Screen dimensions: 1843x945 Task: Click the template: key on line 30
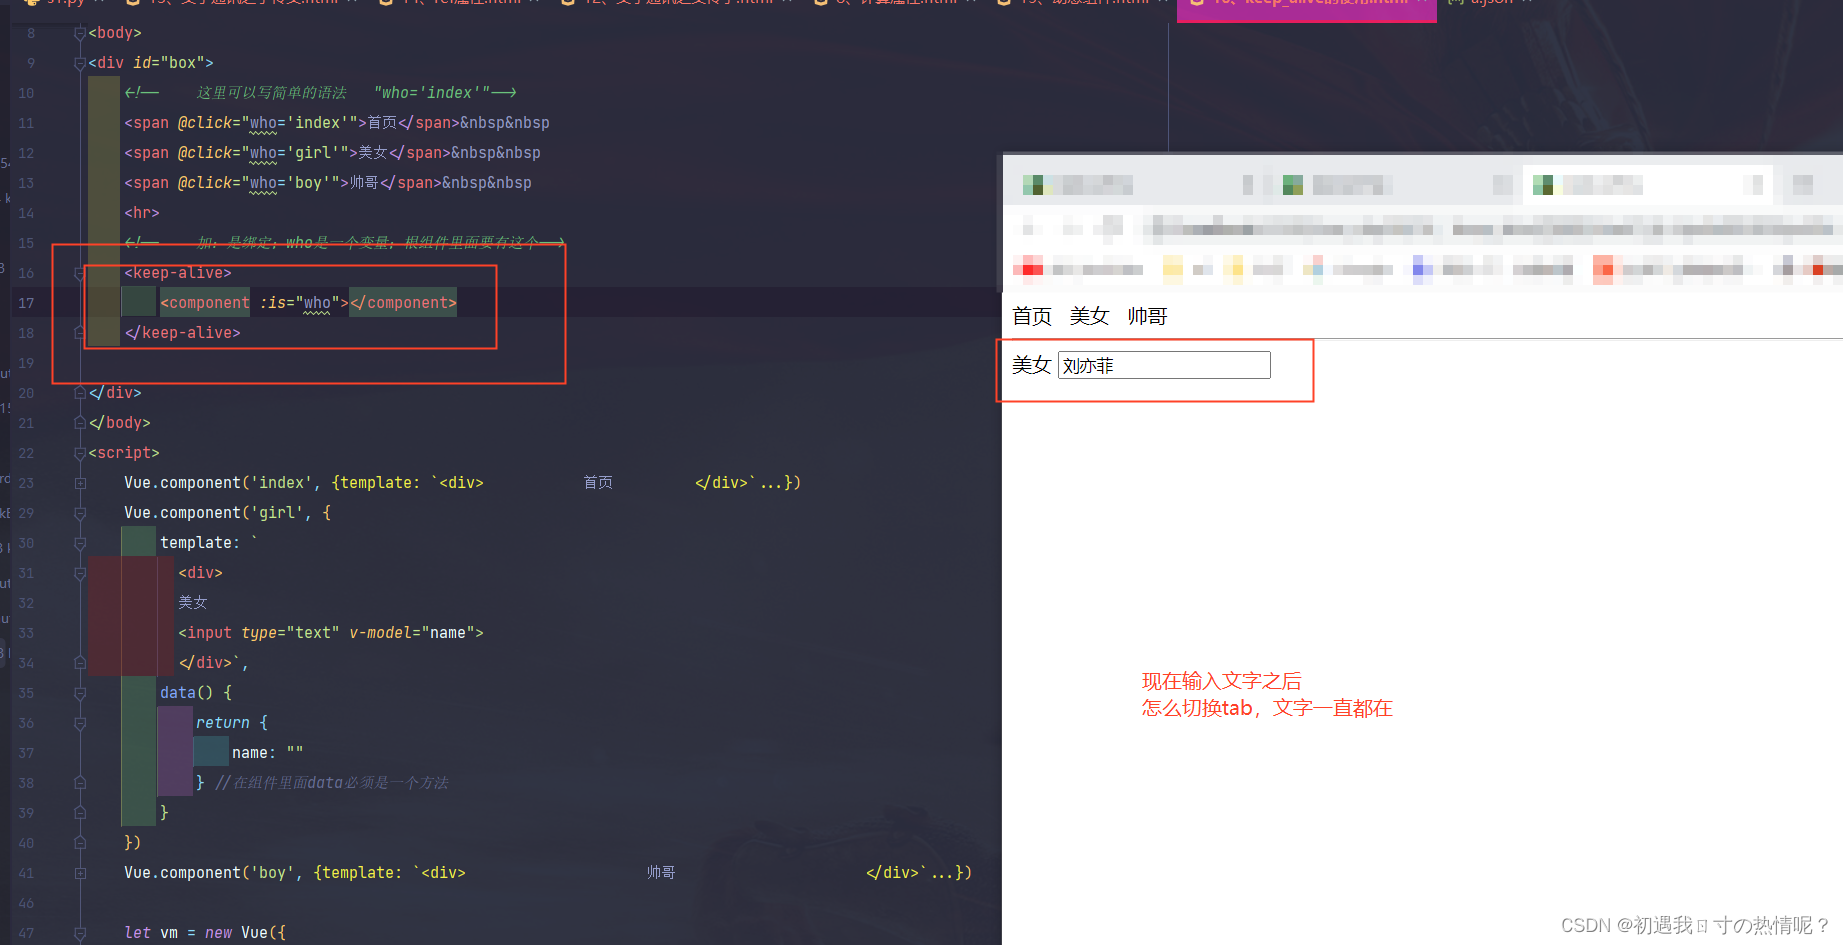tap(200, 543)
